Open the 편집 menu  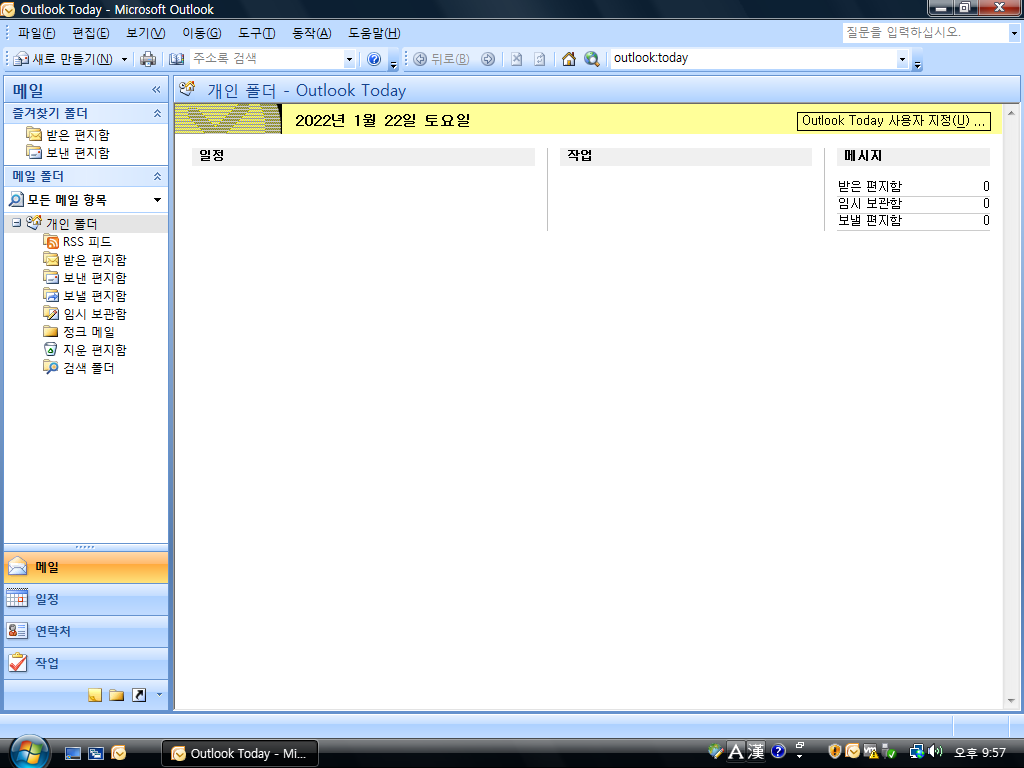pos(91,33)
